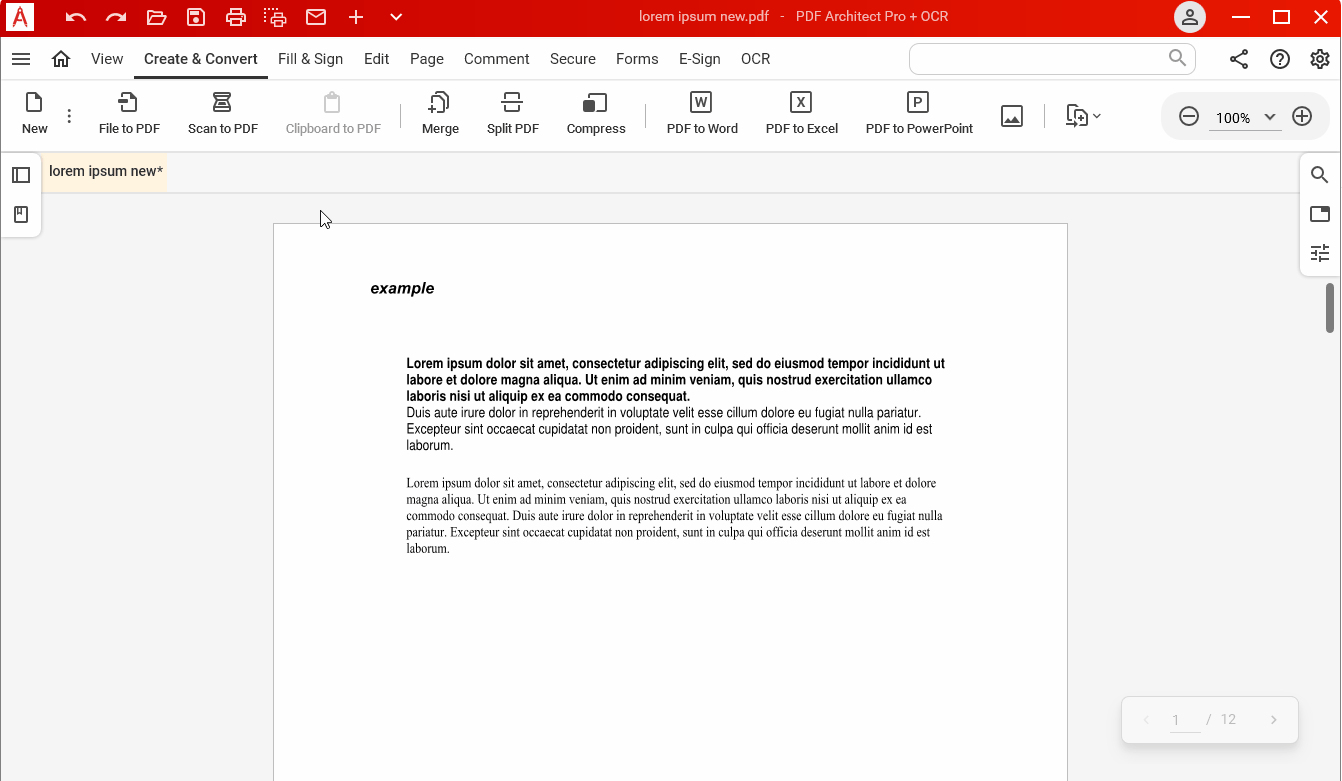
Task: Expand the quick access toolbar chevron
Action: click(x=396, y=17)
